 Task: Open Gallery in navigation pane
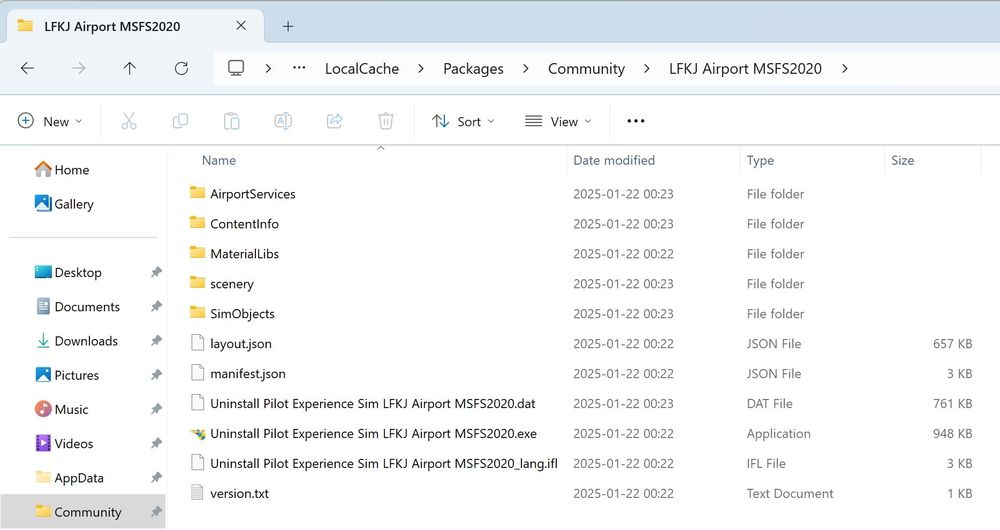(x=64, y=204)
